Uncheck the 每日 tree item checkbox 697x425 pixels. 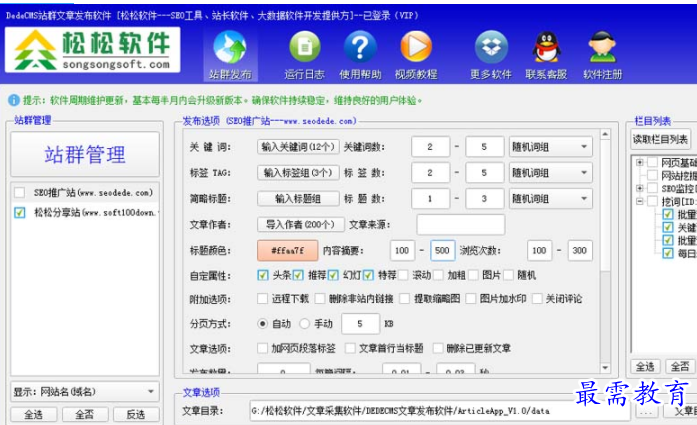(x=668, y=253)
